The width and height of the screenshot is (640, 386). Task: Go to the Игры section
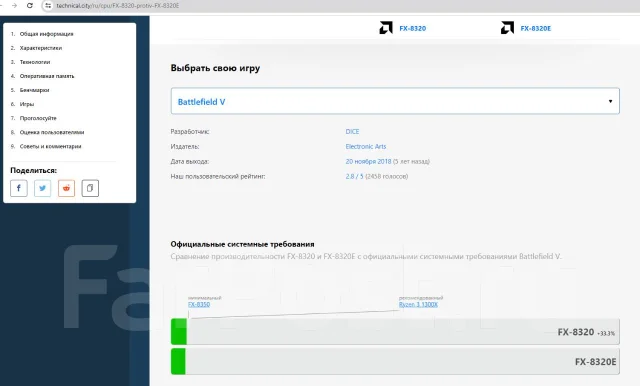27,104
